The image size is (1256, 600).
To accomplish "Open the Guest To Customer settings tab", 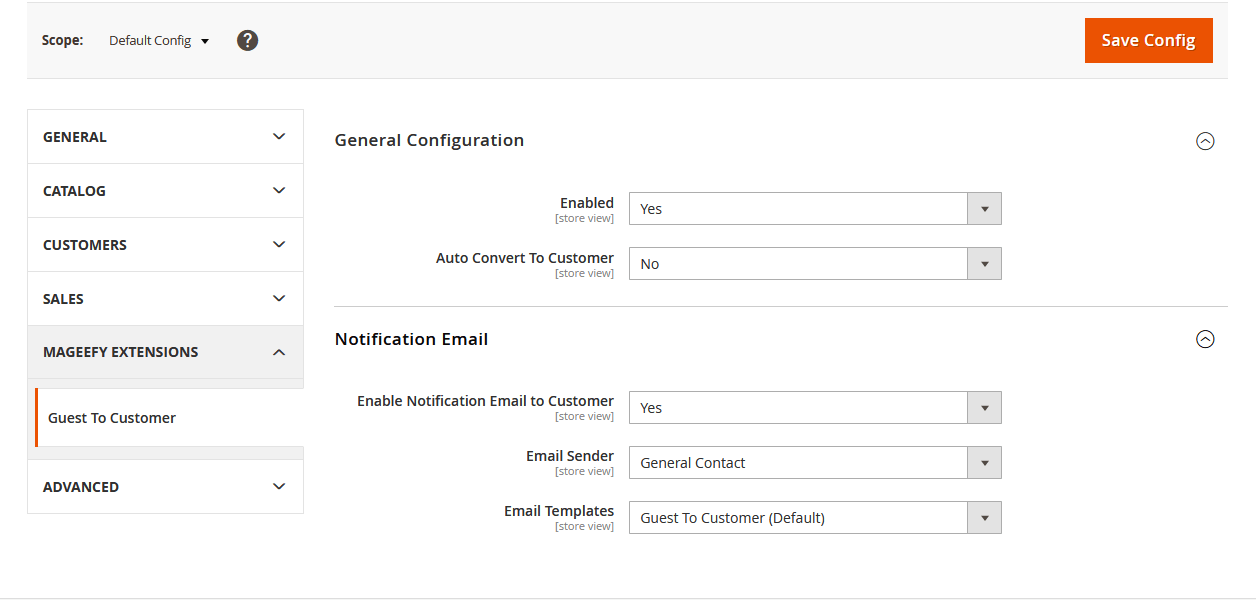I will 112,418.
